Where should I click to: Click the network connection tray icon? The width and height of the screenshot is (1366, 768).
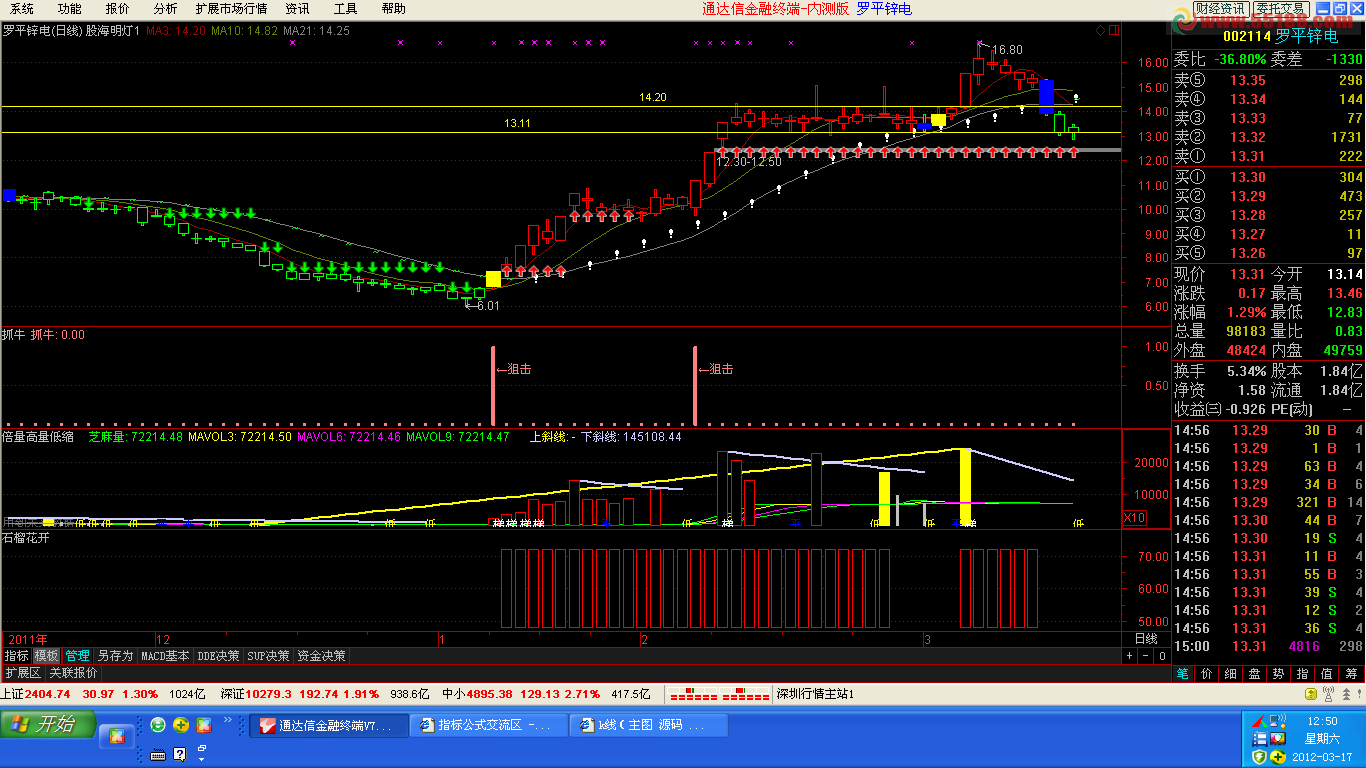[x=1277, y=720]
